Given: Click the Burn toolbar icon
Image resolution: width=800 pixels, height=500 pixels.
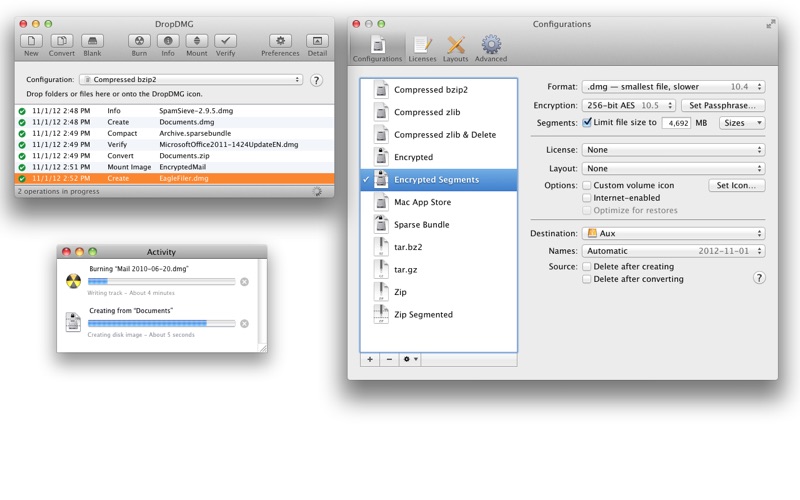Looking at the screenshot, I should pos(139,42).
